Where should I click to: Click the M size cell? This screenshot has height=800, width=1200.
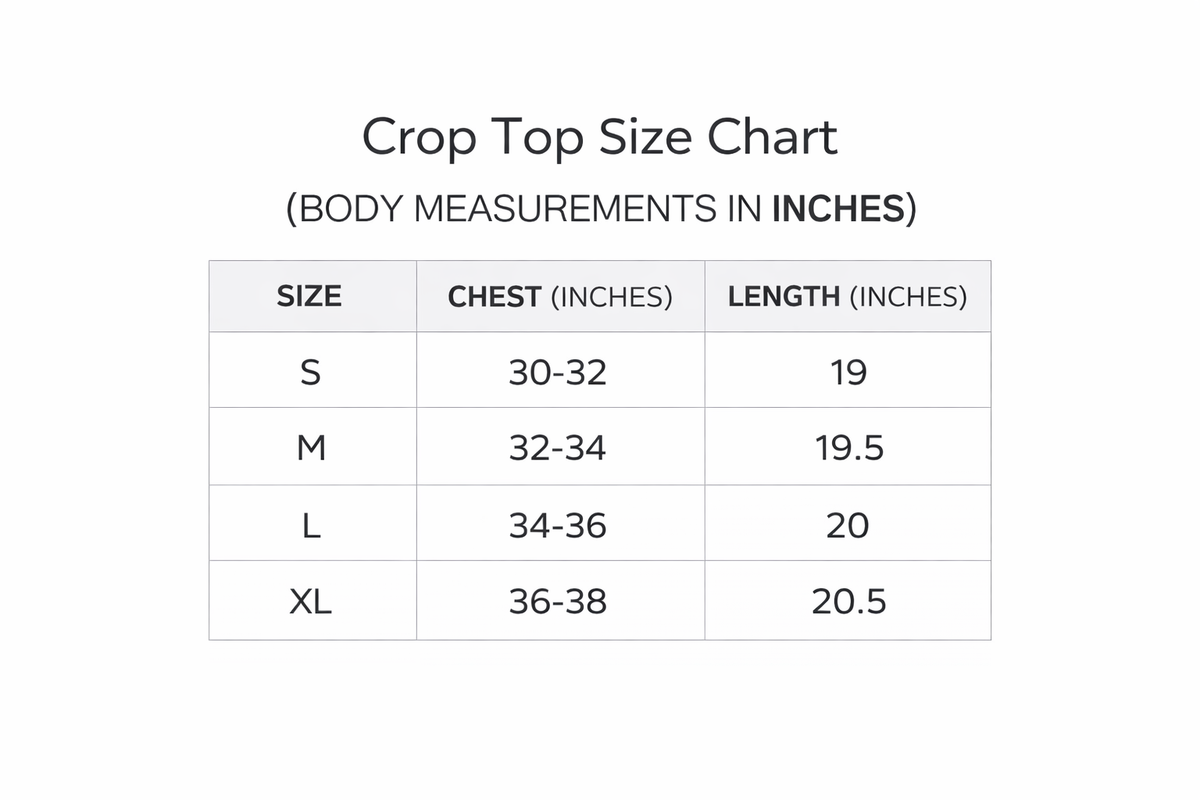[x=311, y=449]
